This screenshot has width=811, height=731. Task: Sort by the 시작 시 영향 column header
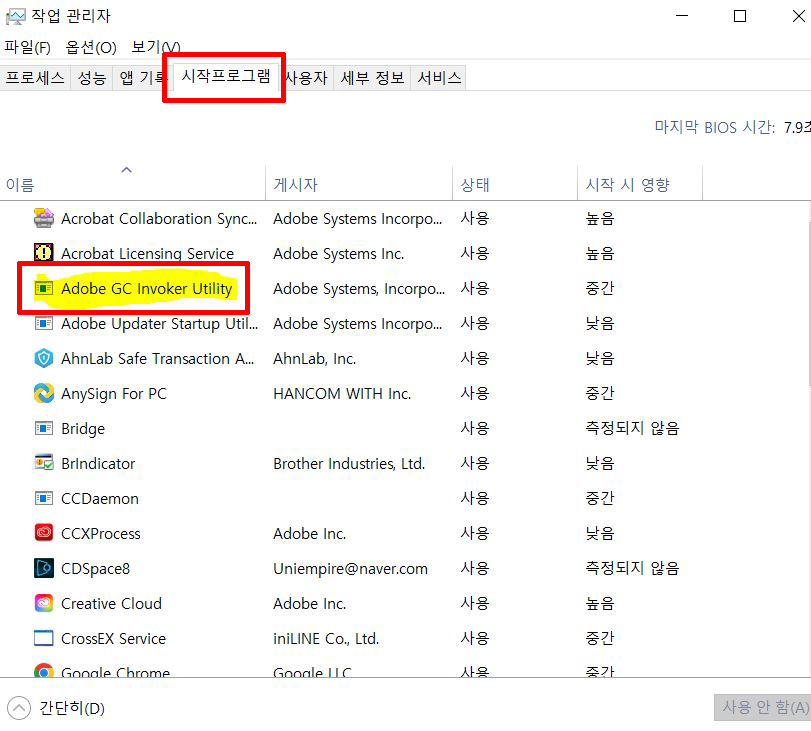(x=640, y=184)
